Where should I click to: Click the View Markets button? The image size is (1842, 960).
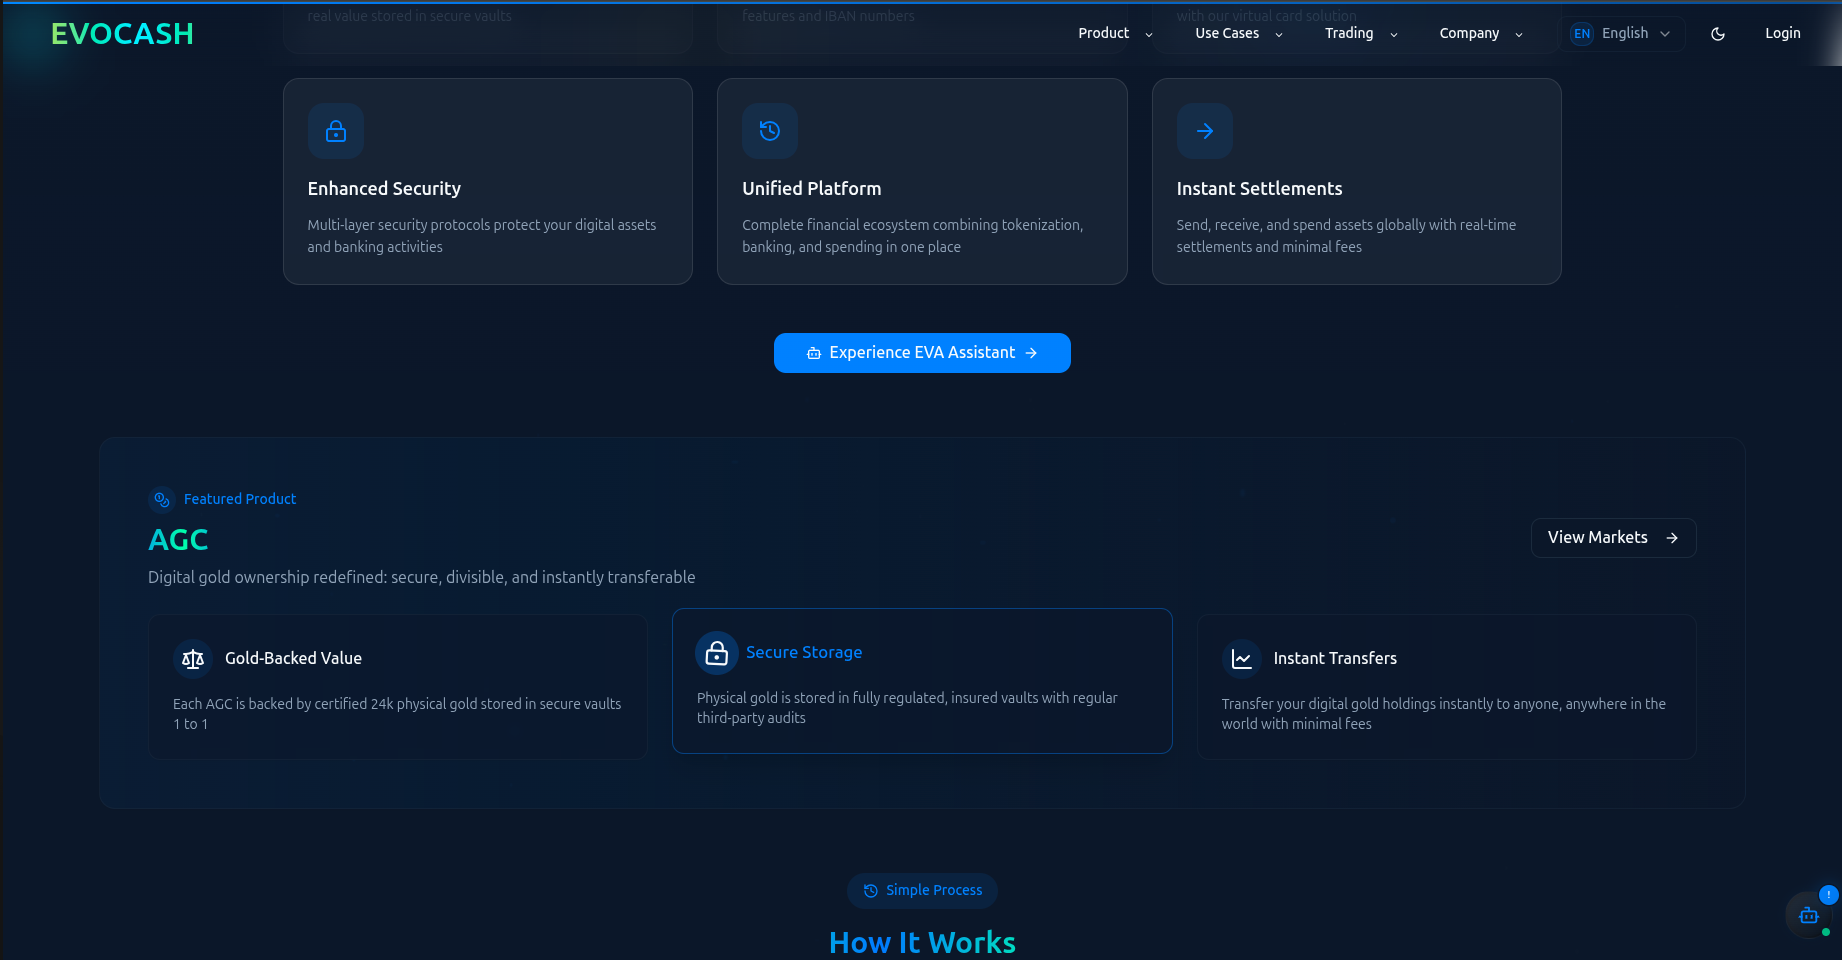pos(1612,537)
